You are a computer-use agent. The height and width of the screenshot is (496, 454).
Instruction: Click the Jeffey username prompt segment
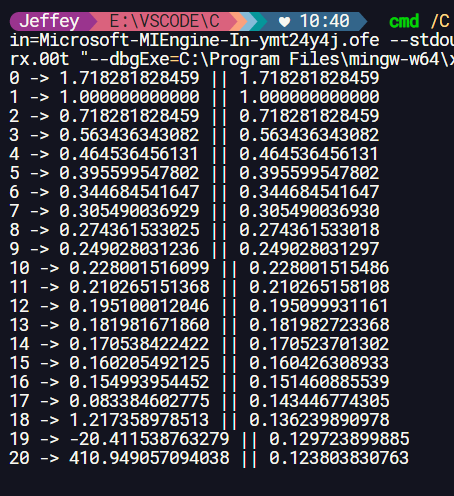point(49,21)
